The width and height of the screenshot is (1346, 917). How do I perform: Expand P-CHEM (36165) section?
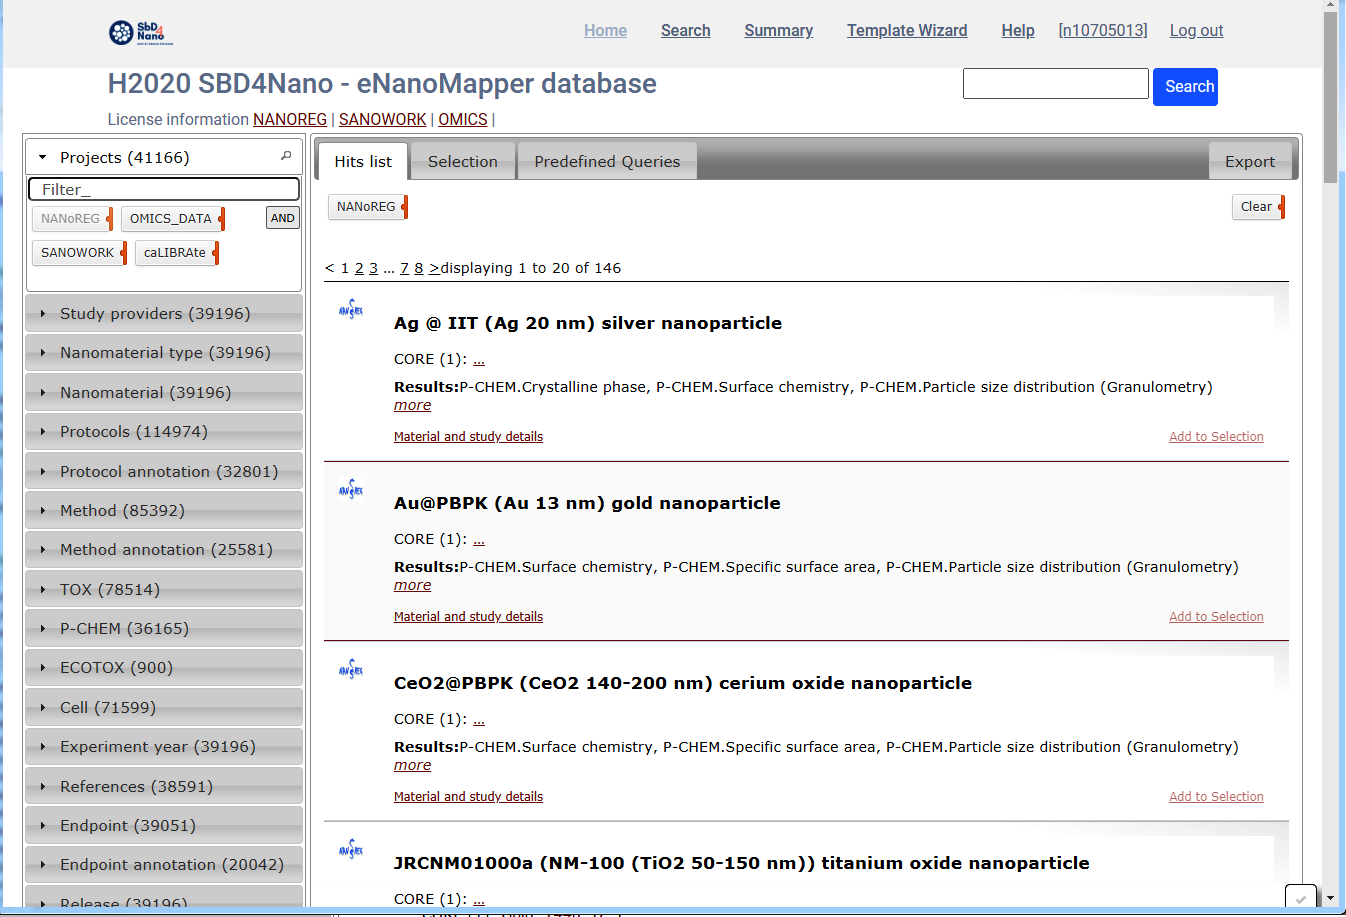[164, 628]
